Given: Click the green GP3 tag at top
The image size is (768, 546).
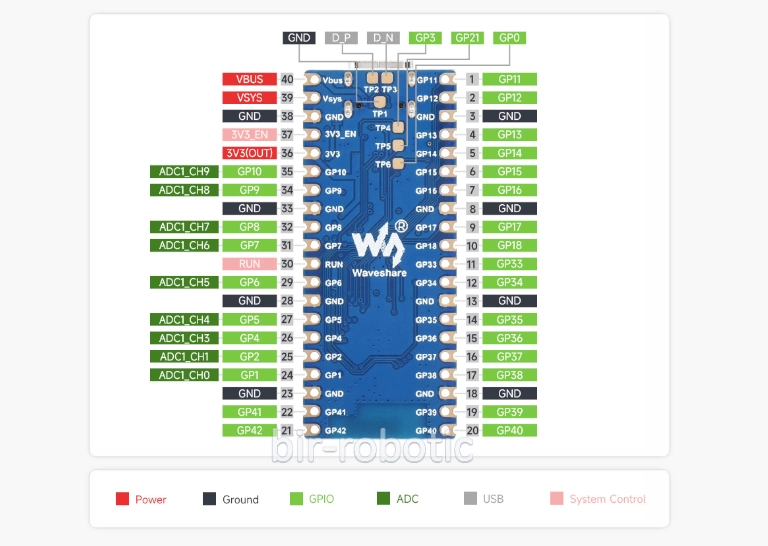Looking at the screenshot, I should (425, 38).
